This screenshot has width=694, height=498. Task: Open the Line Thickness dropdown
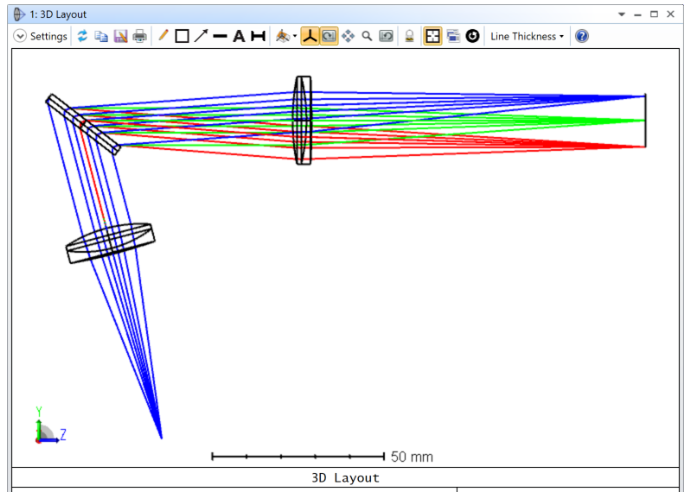tap(527, 36)
